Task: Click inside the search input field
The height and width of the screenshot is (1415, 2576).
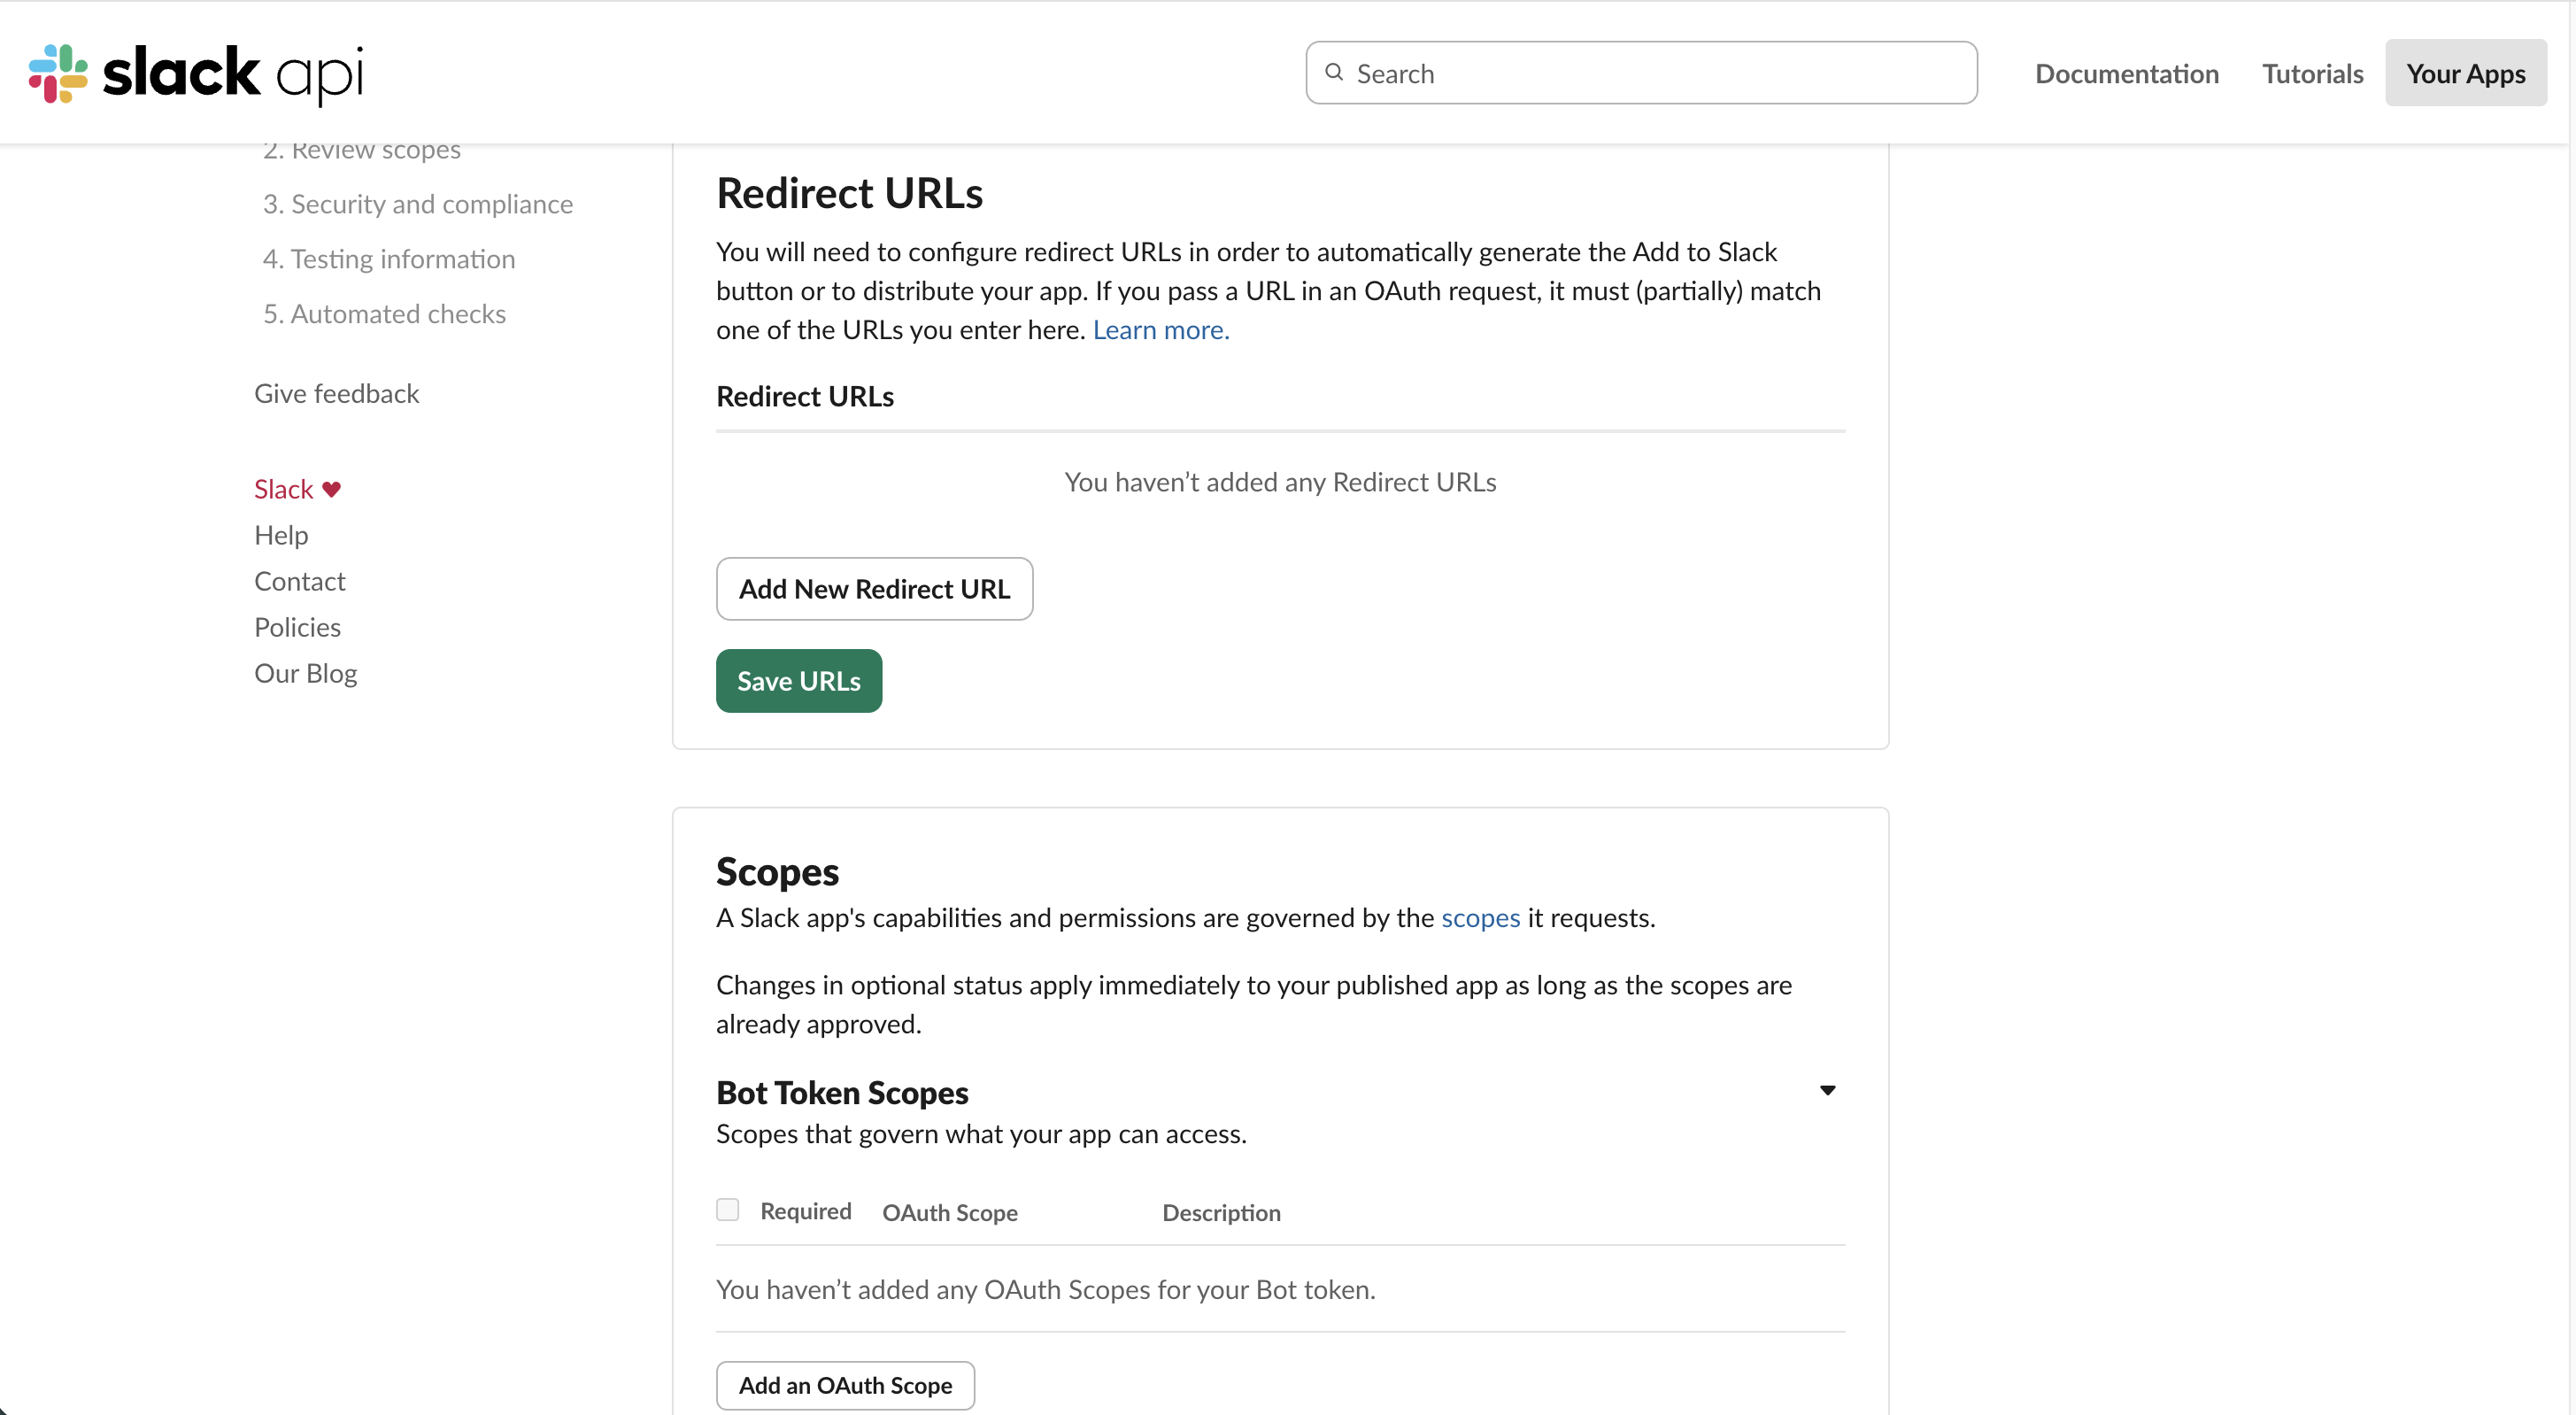Action: click(1640, 72)
